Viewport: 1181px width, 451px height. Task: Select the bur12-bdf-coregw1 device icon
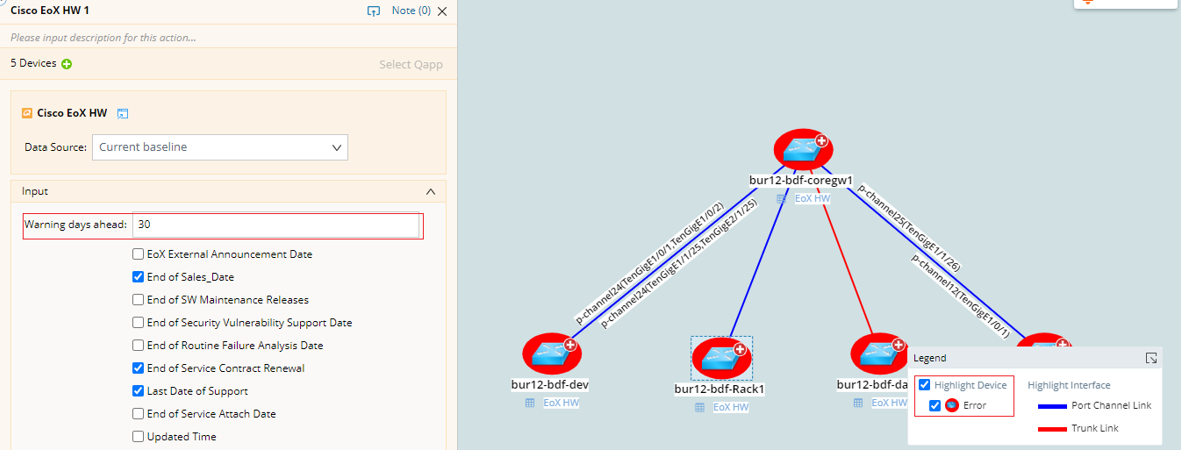[804, 151]
